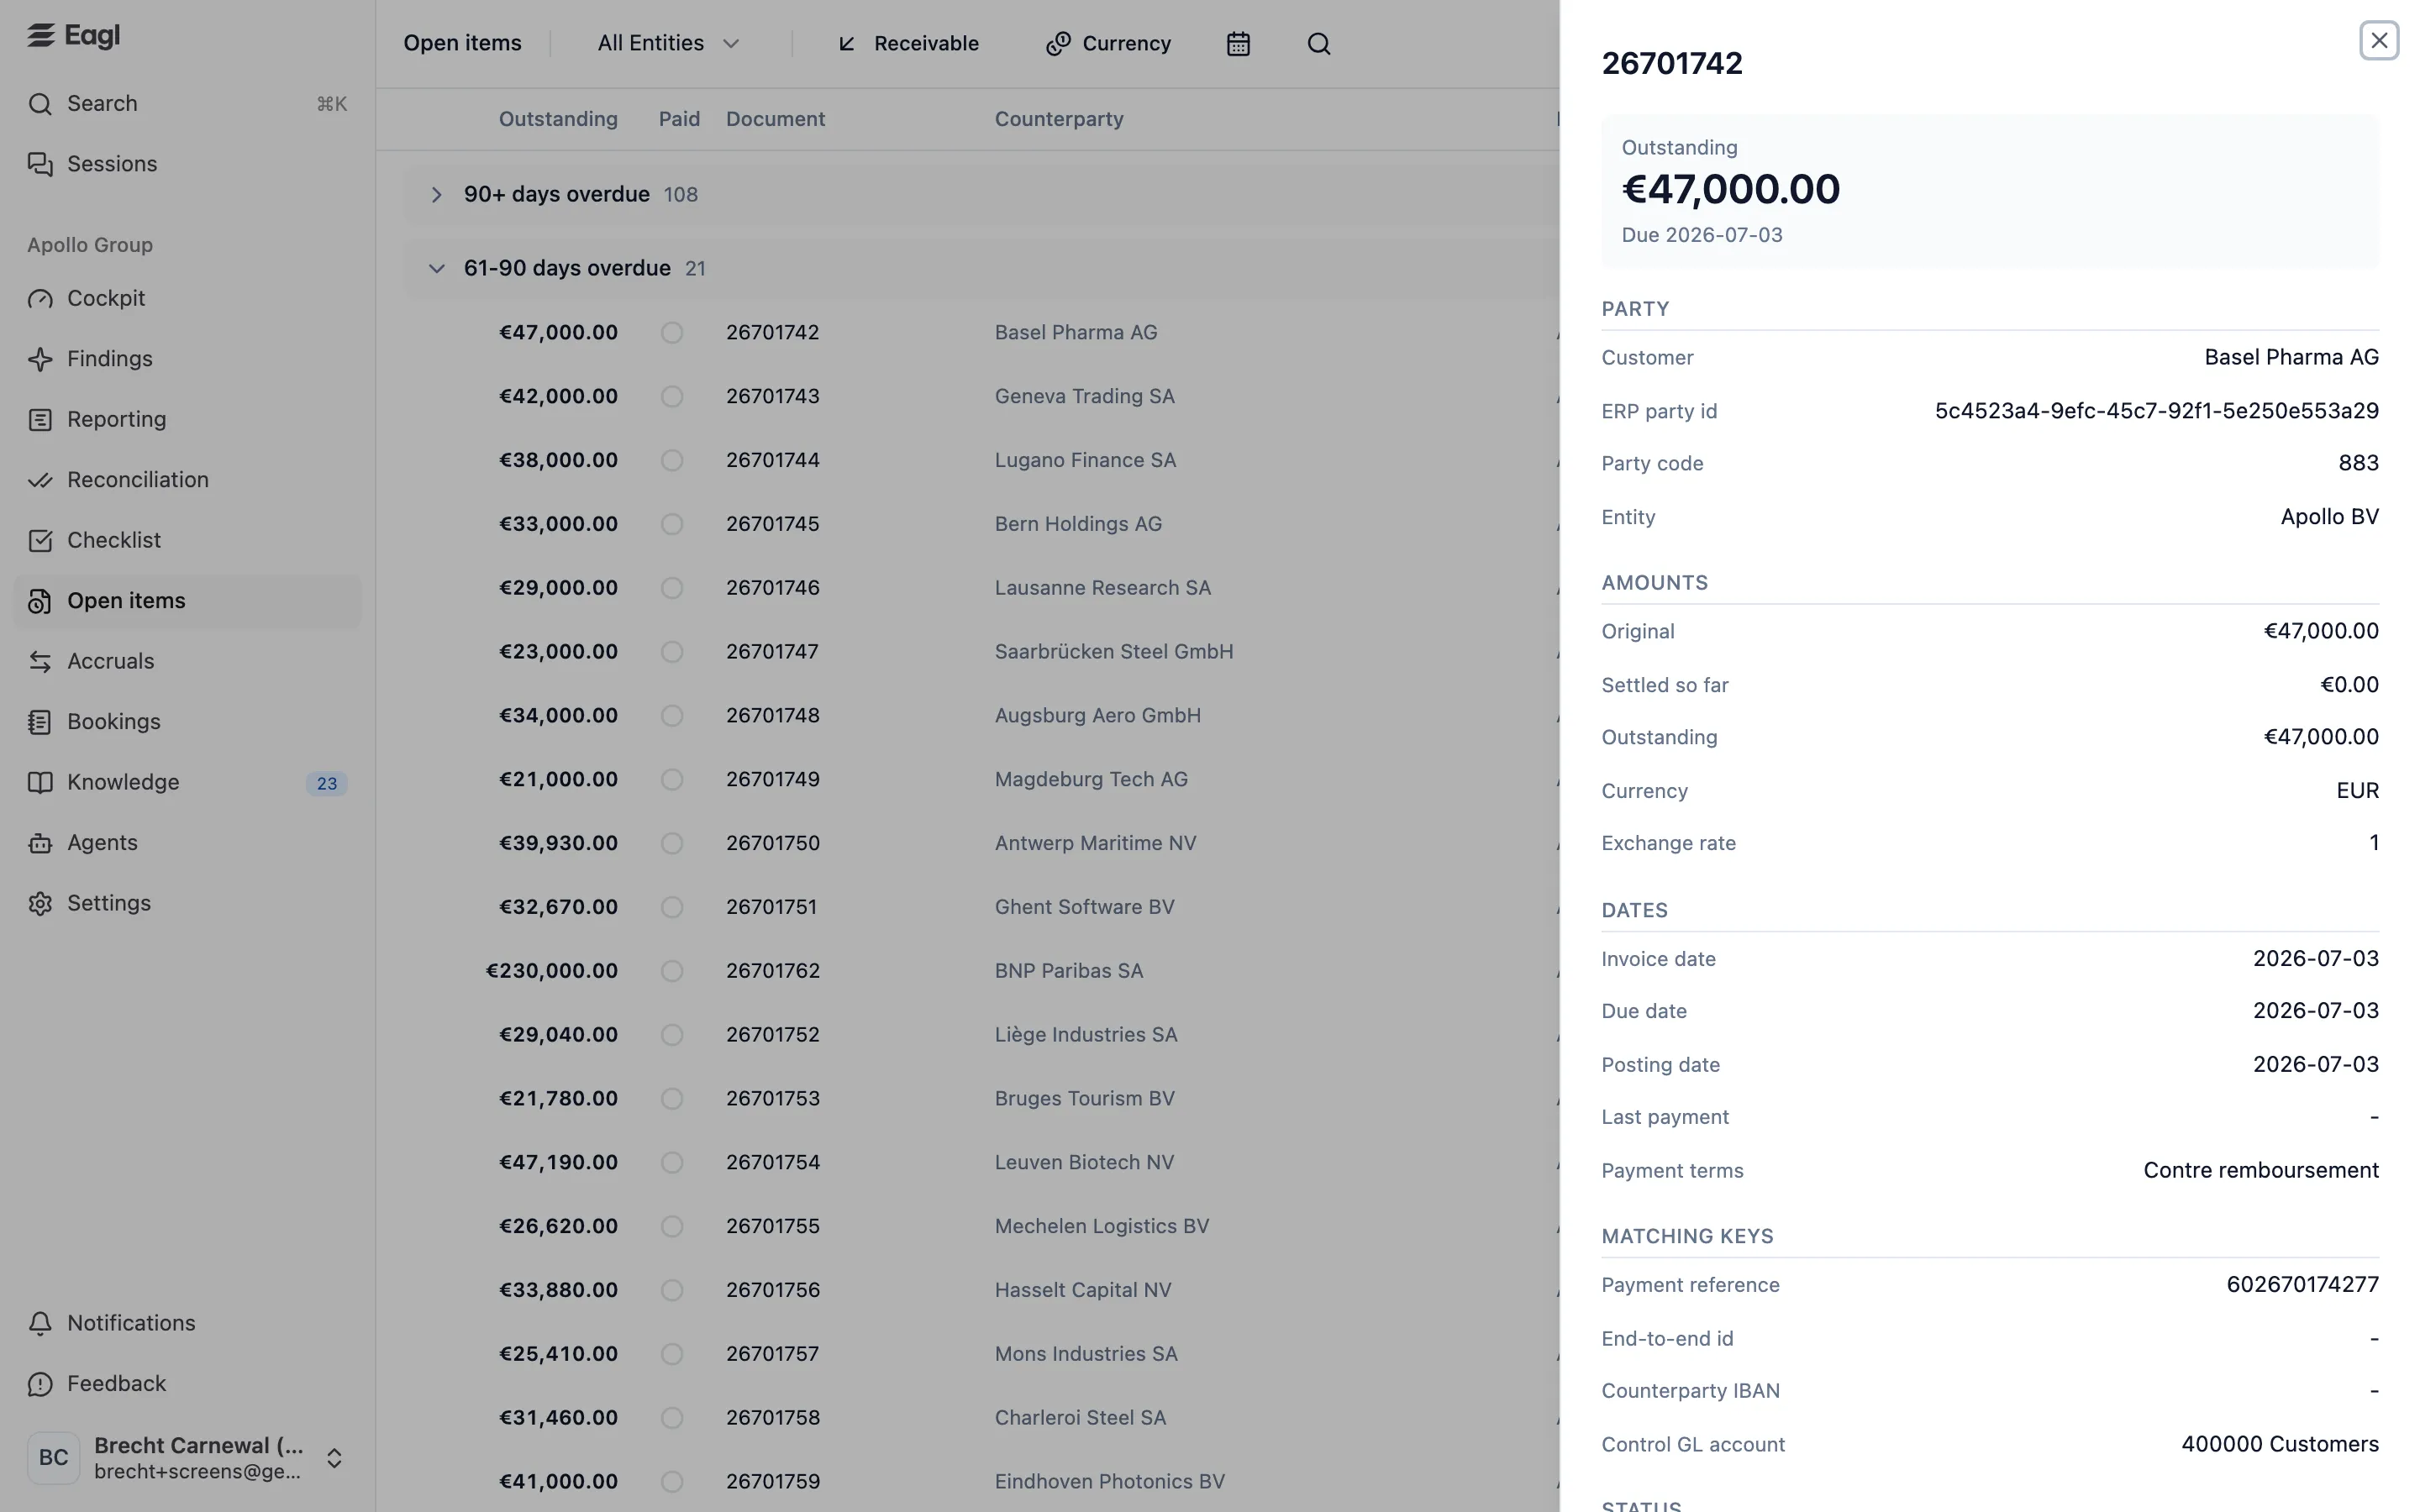Open Reporting page icon
Viewport: 2420px width, 1512px height.
coord(40,420)
